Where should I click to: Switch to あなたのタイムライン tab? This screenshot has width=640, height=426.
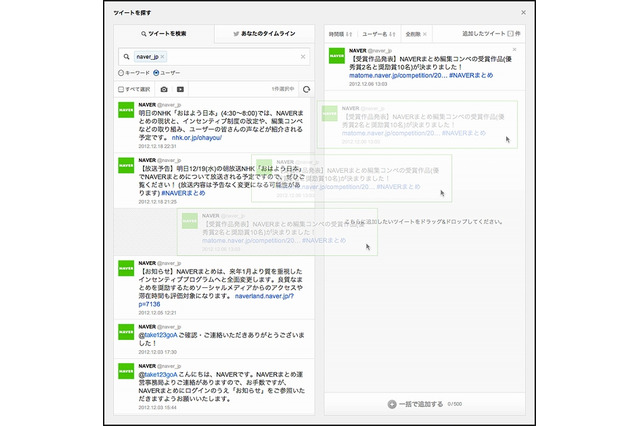coord(264,34)
